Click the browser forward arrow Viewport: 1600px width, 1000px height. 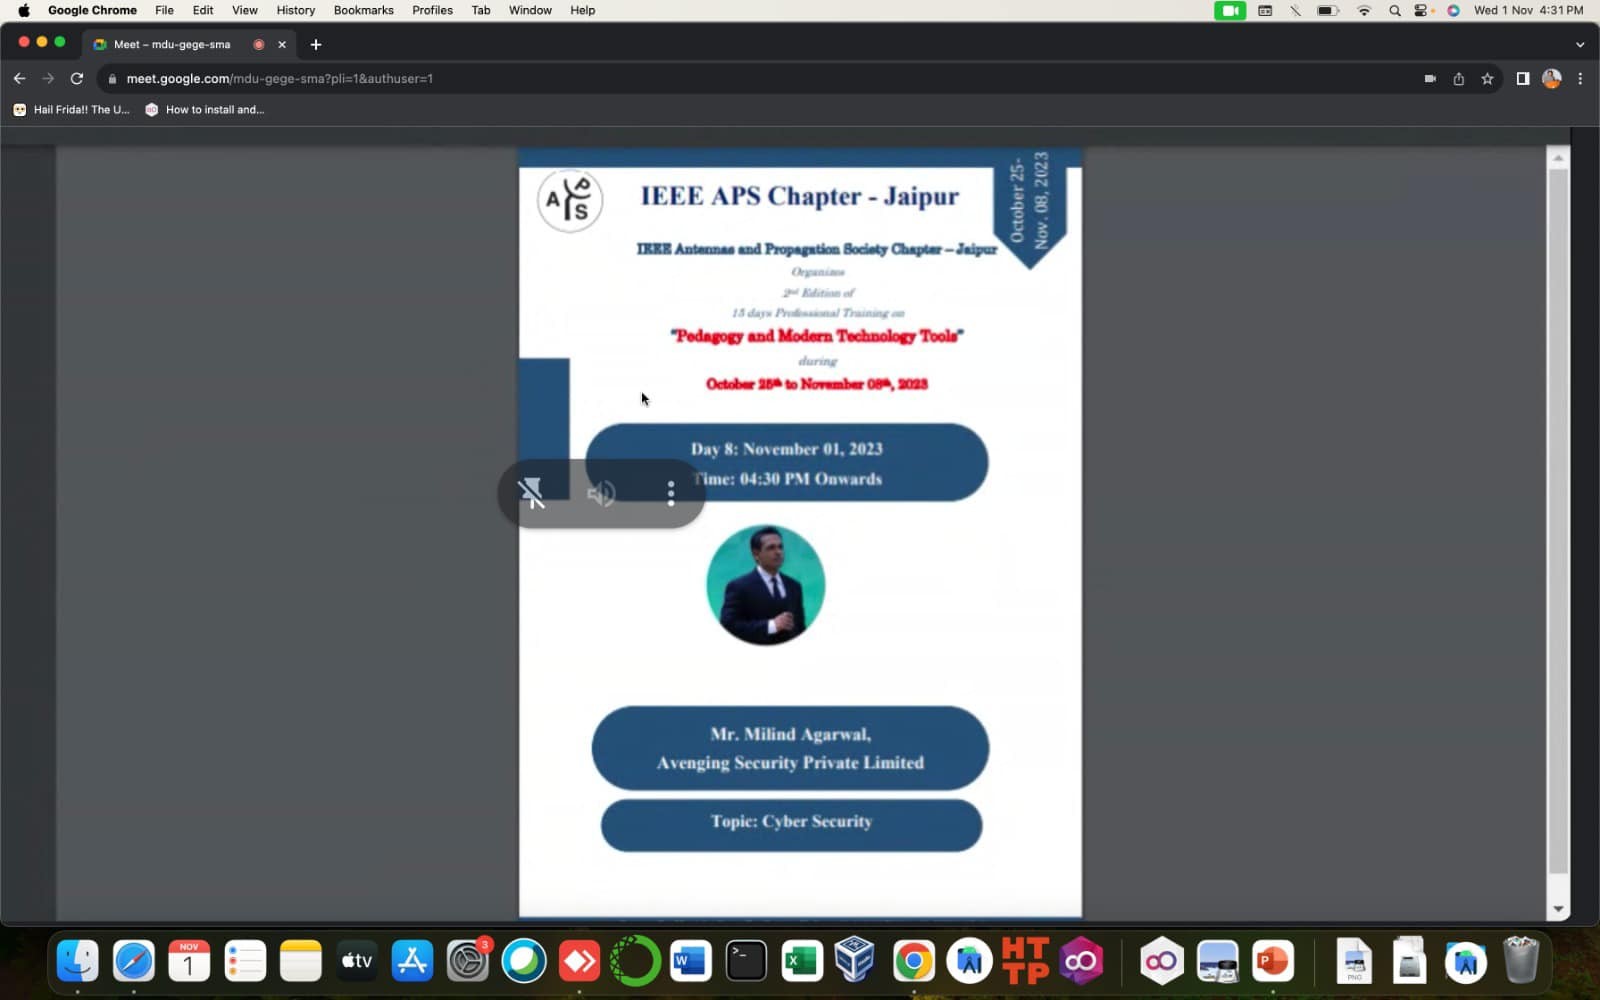tap(47, 78)
